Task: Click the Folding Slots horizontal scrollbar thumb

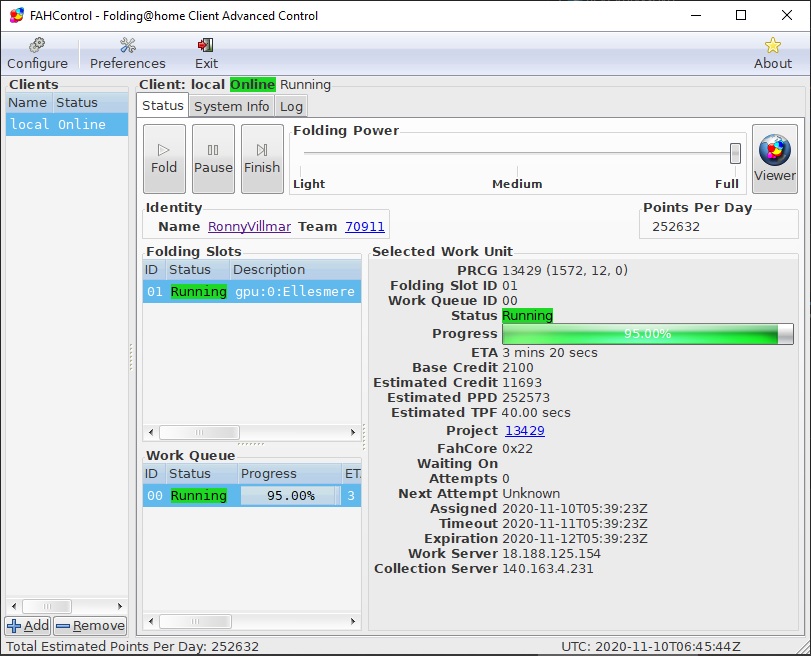Action: click(199, 432)
